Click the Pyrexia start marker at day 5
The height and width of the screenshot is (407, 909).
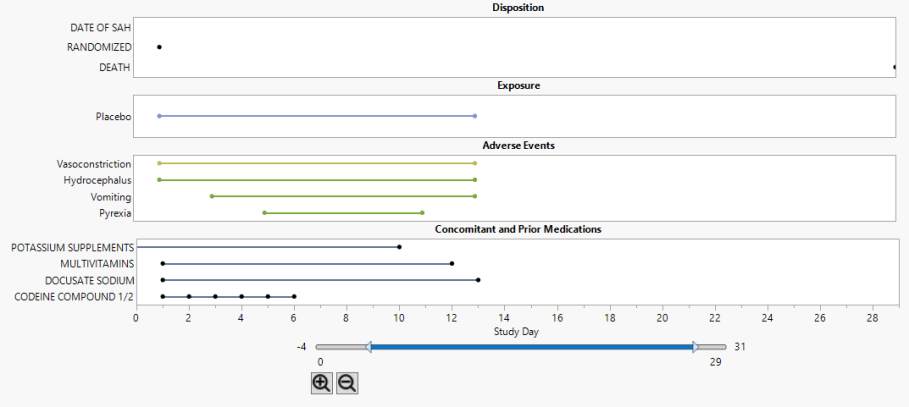pos(264,213)
